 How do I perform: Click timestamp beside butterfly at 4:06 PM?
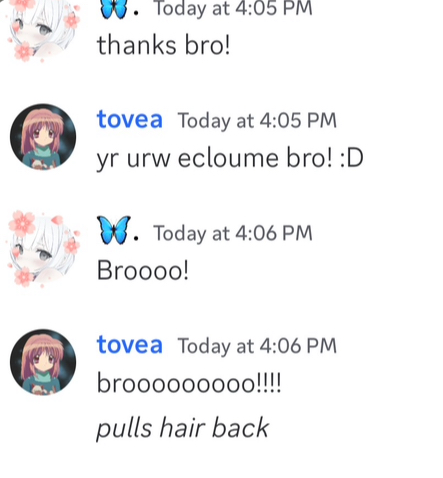click(233, 233)
